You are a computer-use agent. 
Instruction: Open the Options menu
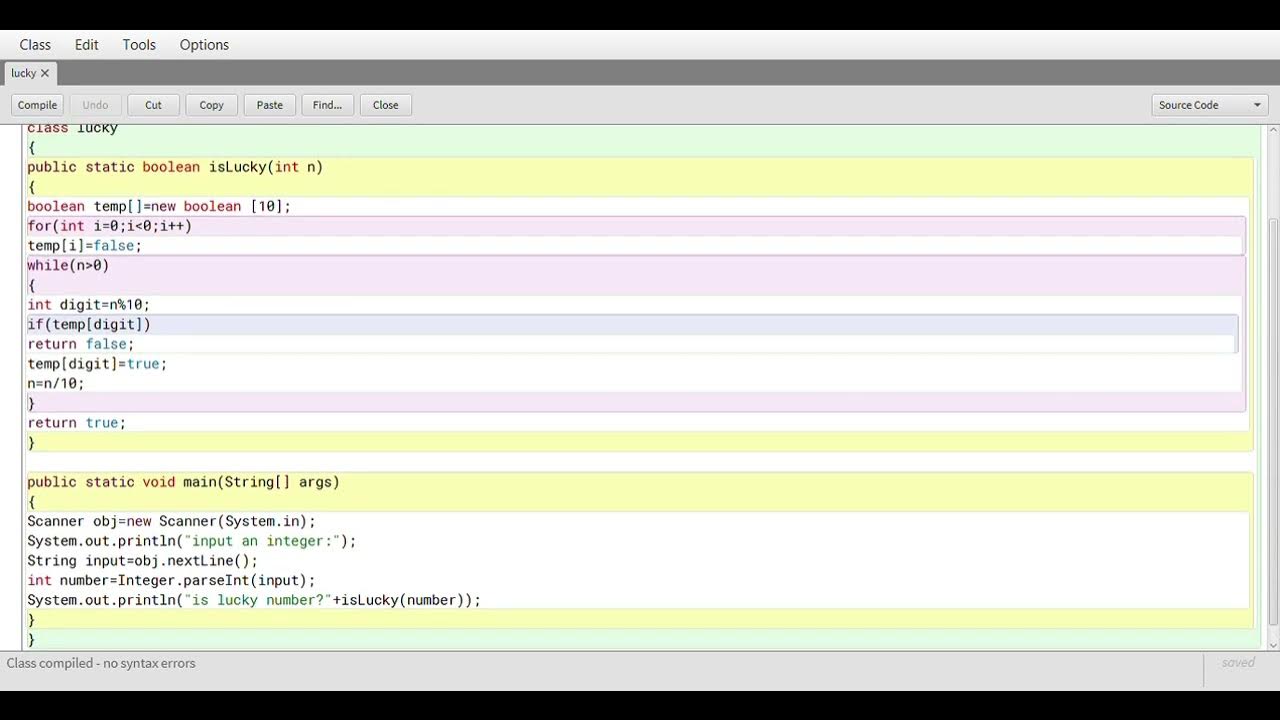coord(204,45)
